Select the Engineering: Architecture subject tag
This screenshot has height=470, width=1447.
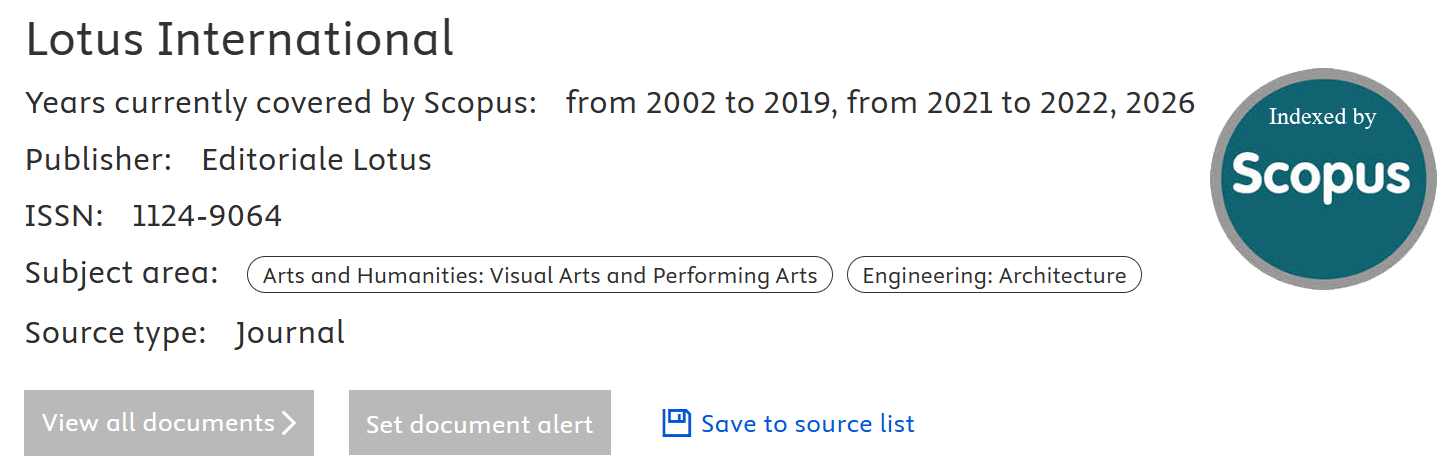click(993, 275)
